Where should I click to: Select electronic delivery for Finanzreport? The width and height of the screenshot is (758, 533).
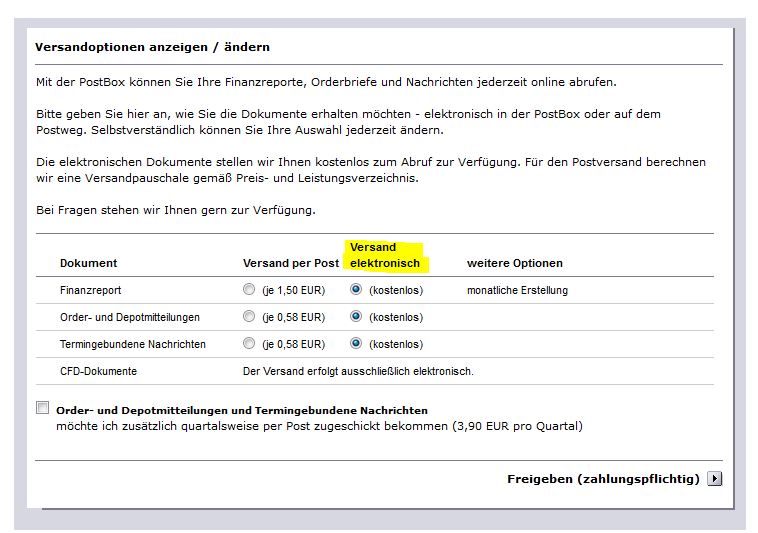[356, 289]
